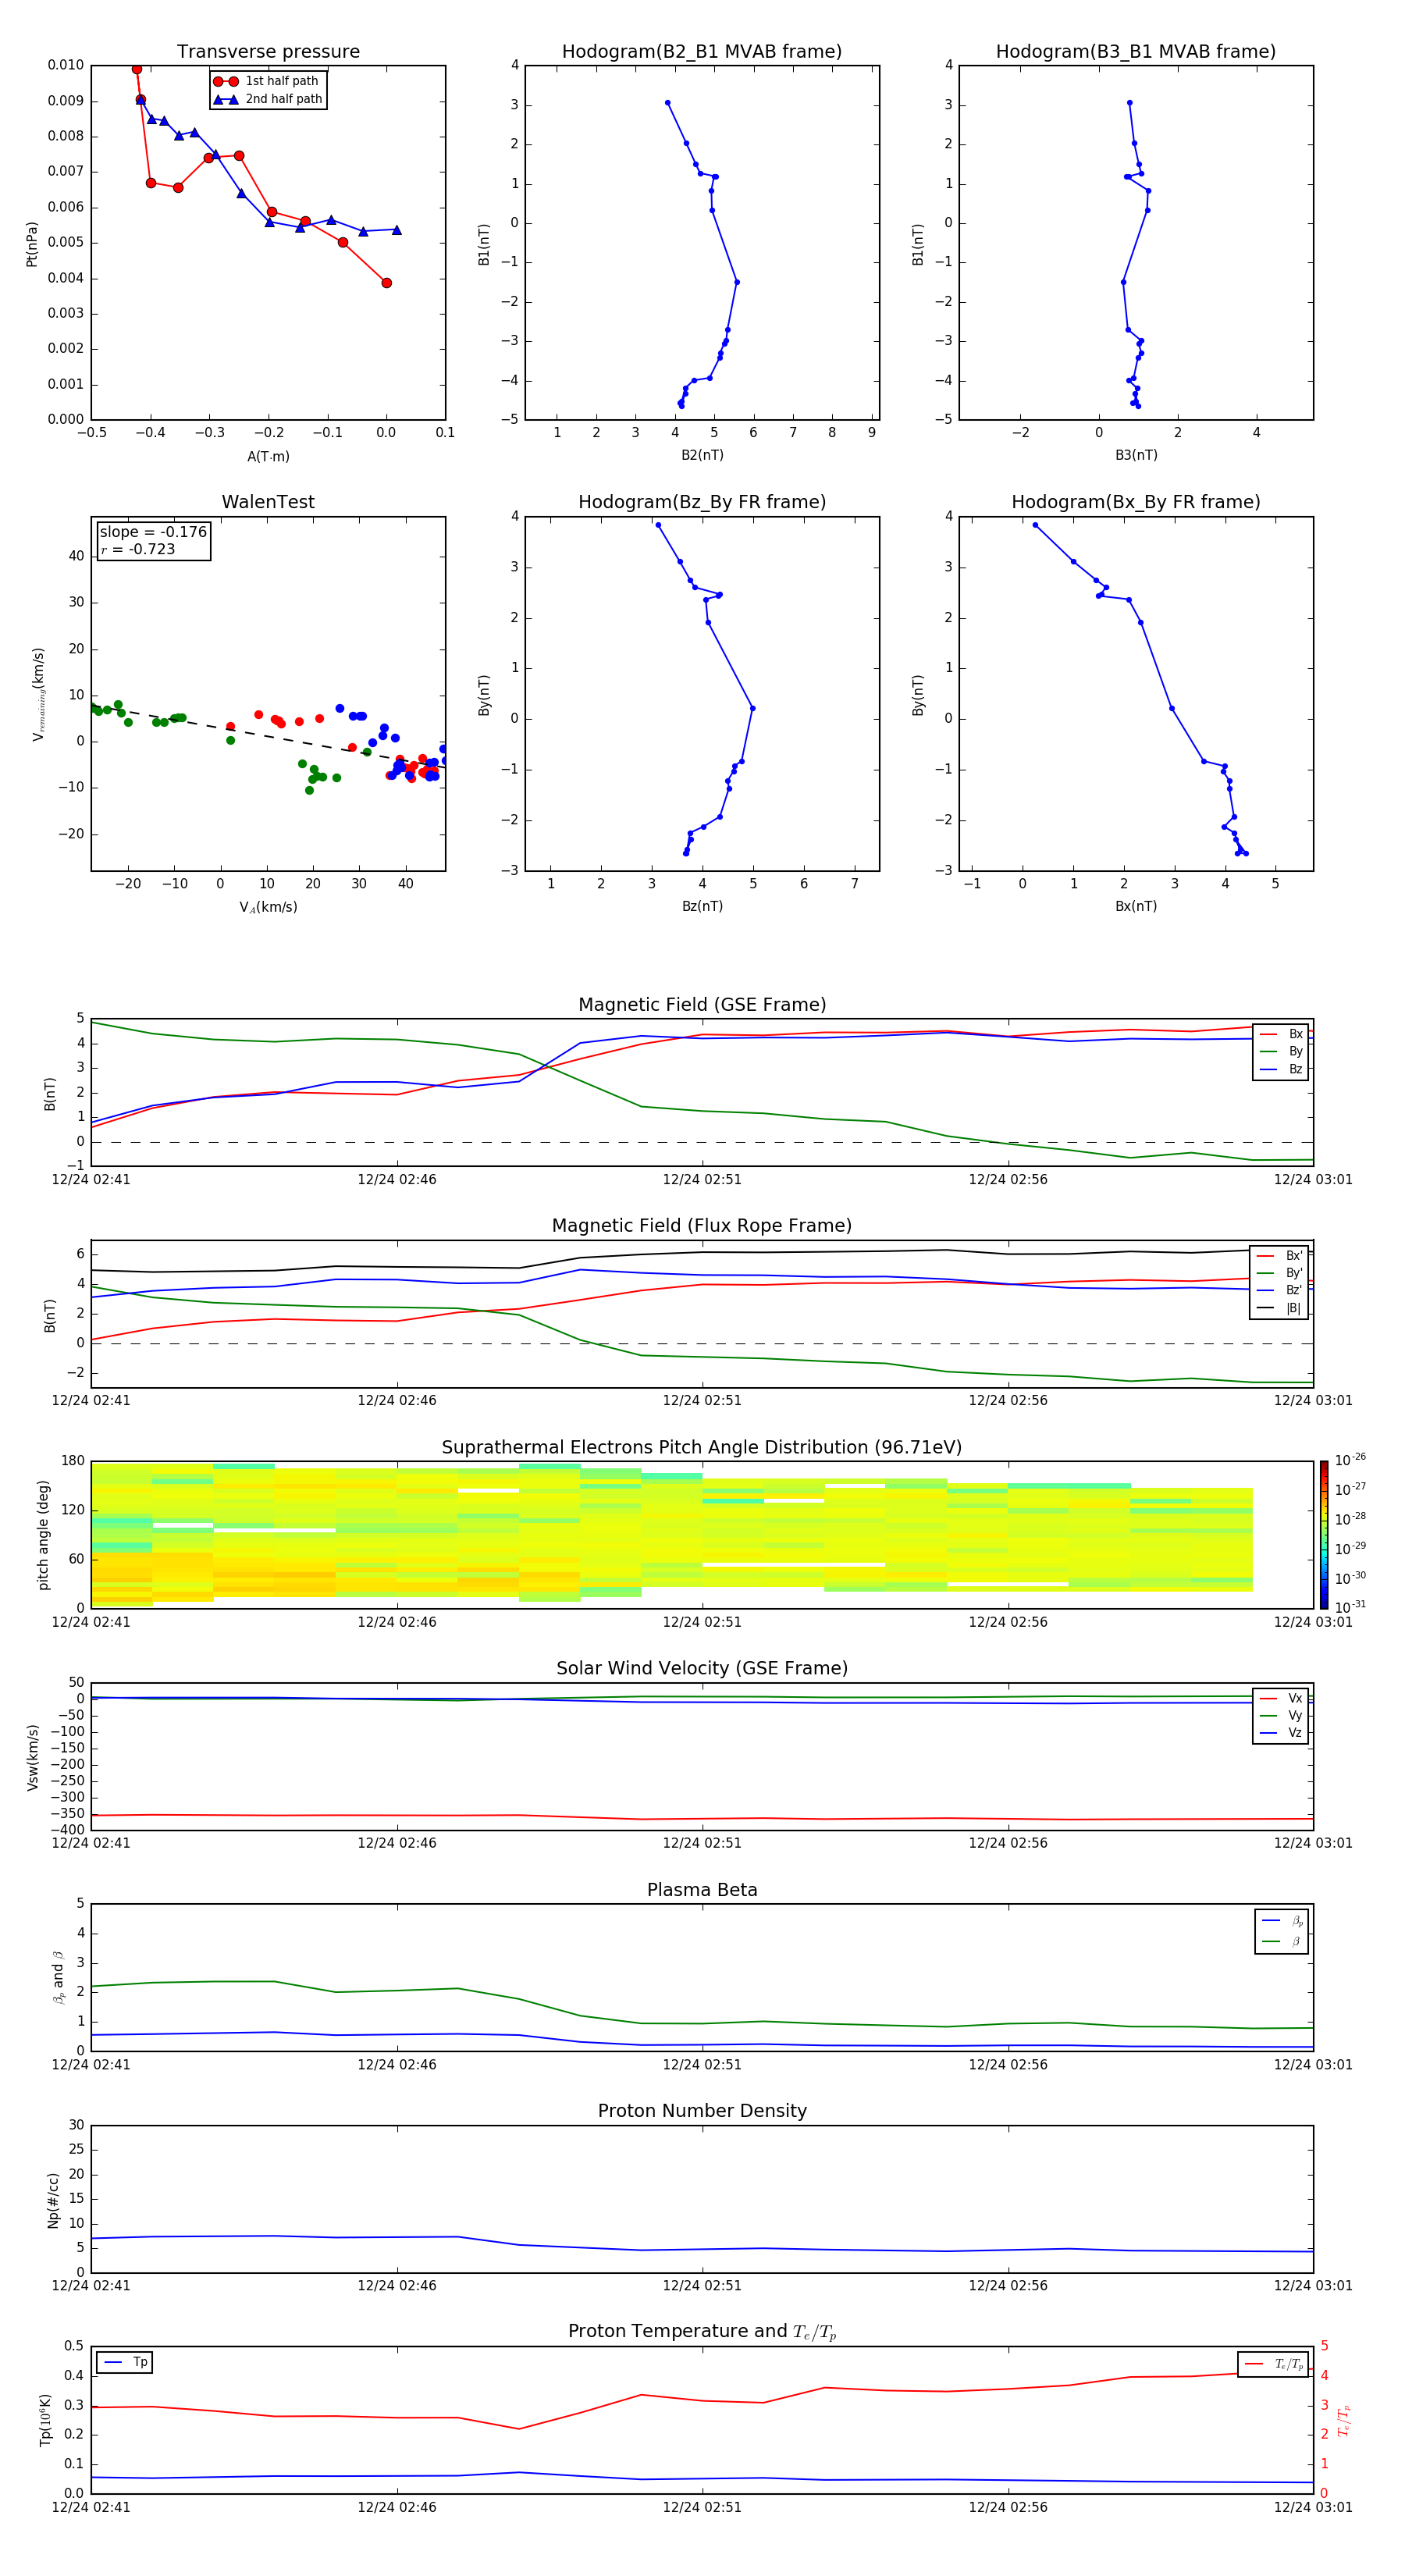Click 'B3(nT)' x-axis label
Viewport: 1405px width, 2576px height.
tap(1136, 455)
